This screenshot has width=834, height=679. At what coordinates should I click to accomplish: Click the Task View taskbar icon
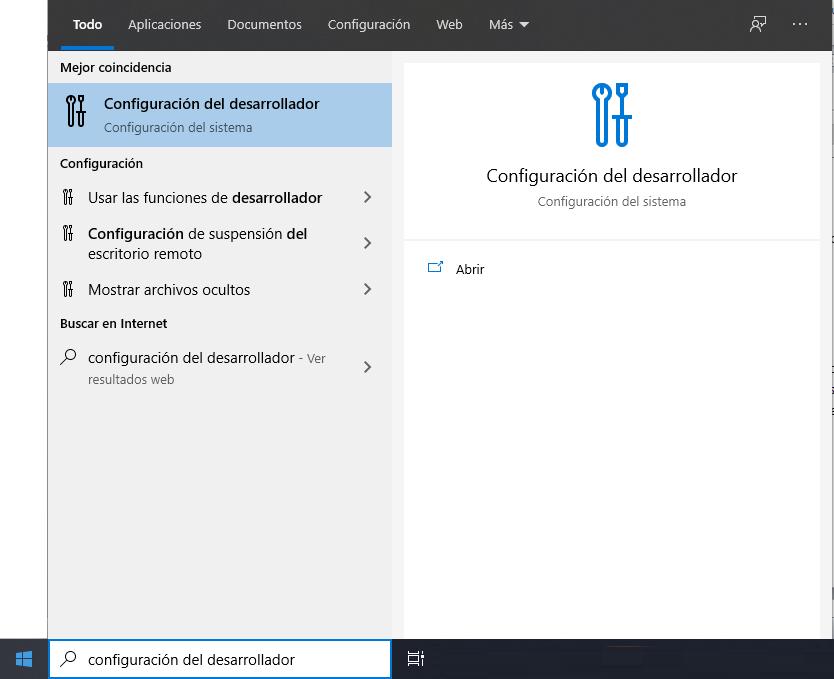(x=415, y=659)
